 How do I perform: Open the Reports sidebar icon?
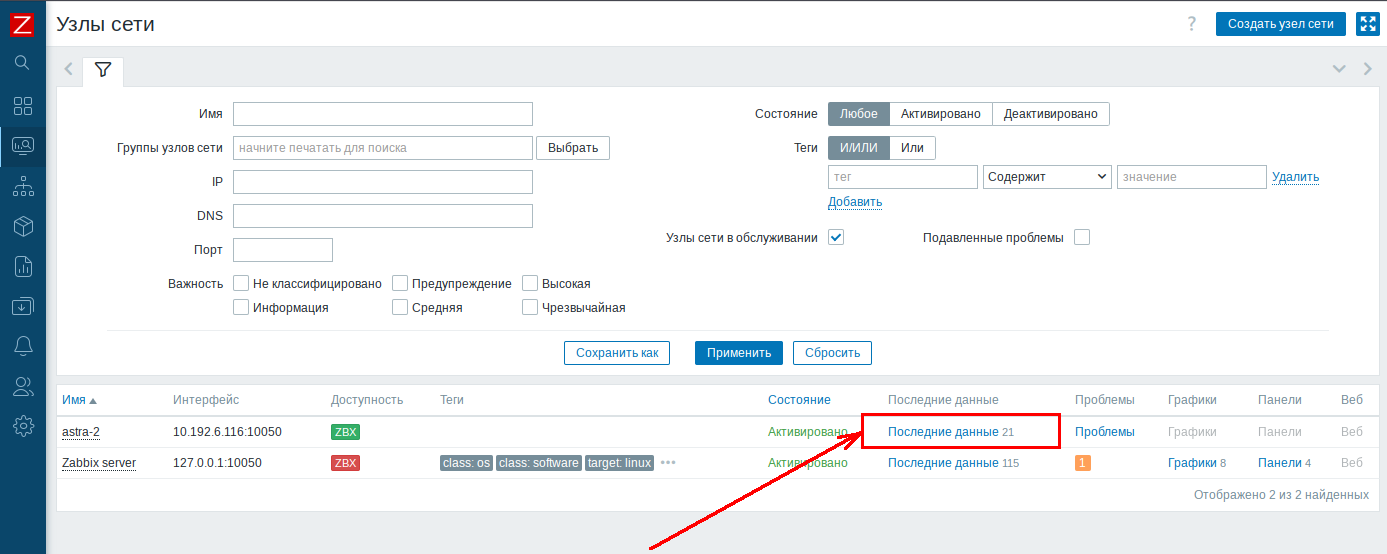click(22, 266)
